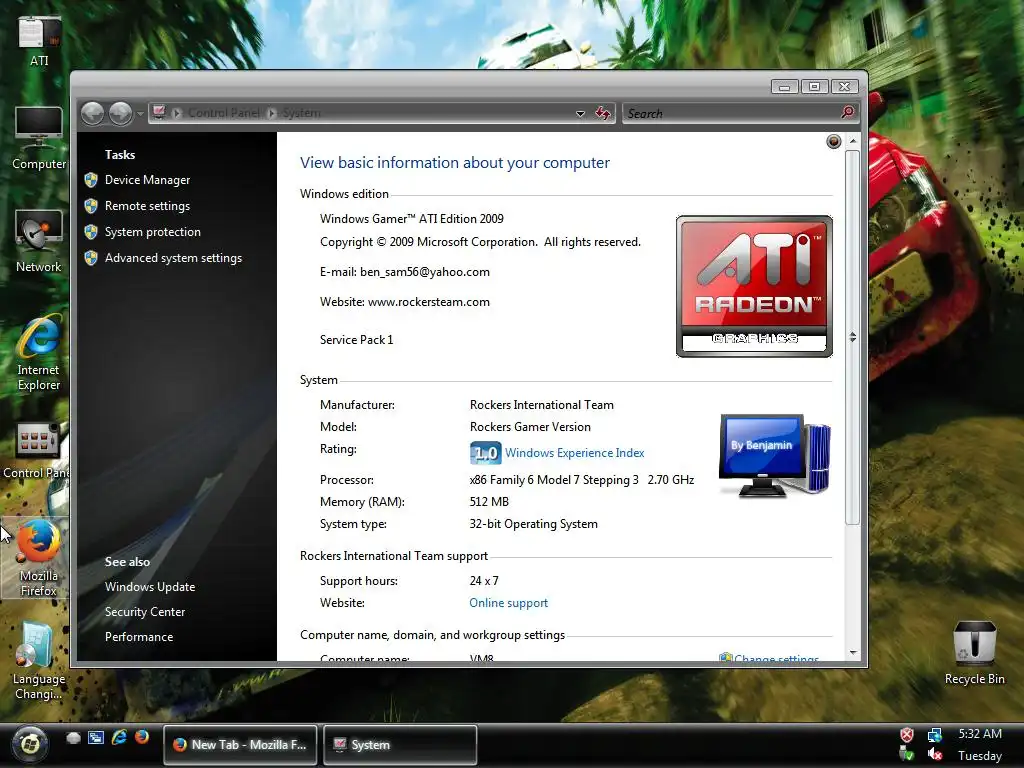Click the ATI Radeon Graphics logo

(754, 286)
